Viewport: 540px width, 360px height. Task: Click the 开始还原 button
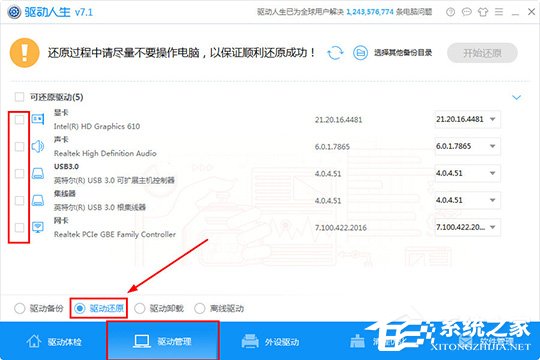tap(482, 53)
